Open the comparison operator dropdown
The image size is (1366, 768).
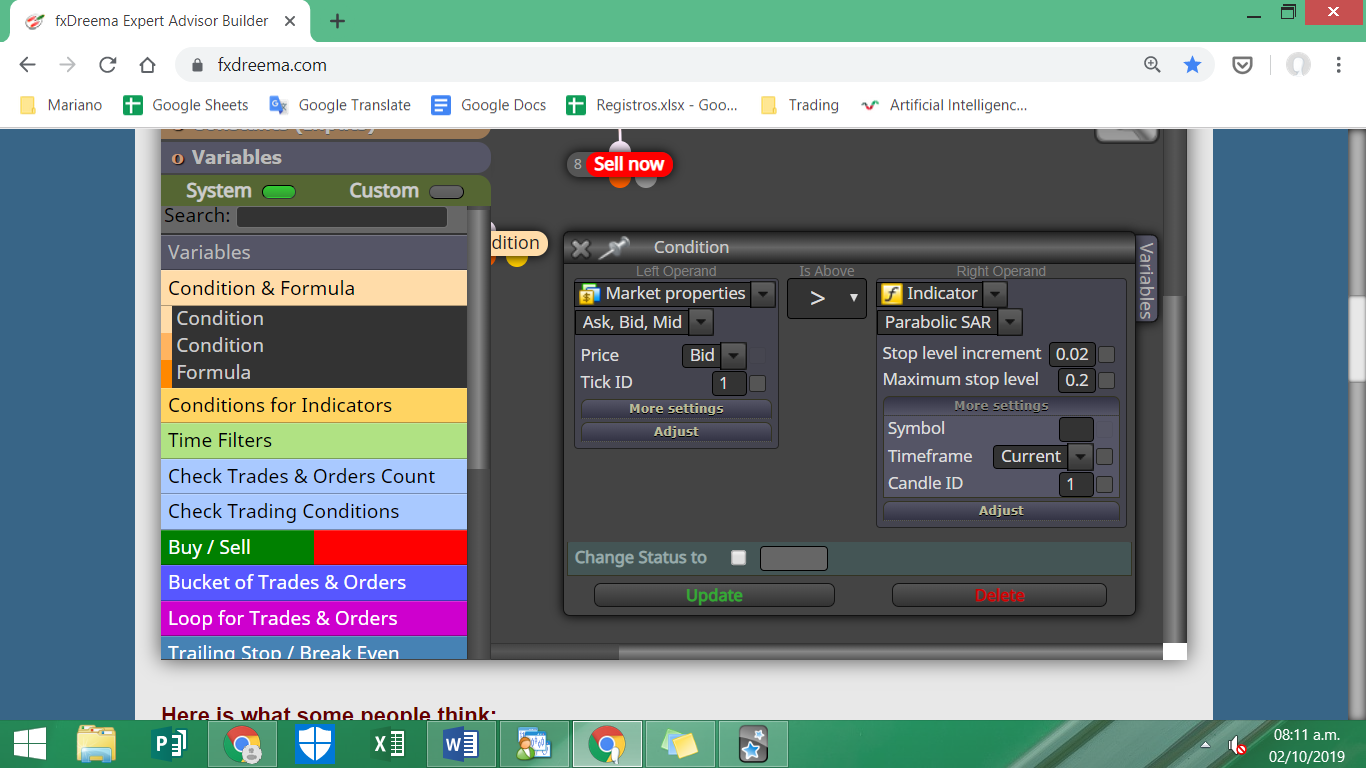click(x=827, y=298)
